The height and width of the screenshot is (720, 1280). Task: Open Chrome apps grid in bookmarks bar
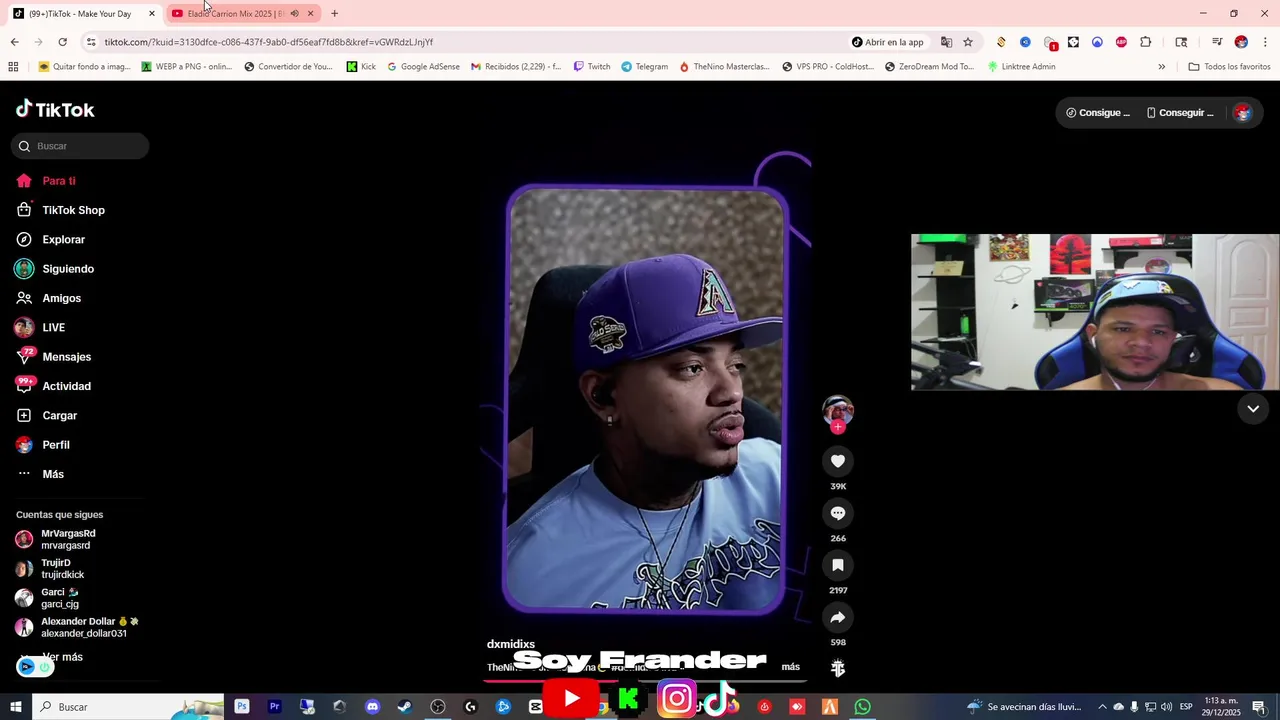click(13, 67)
